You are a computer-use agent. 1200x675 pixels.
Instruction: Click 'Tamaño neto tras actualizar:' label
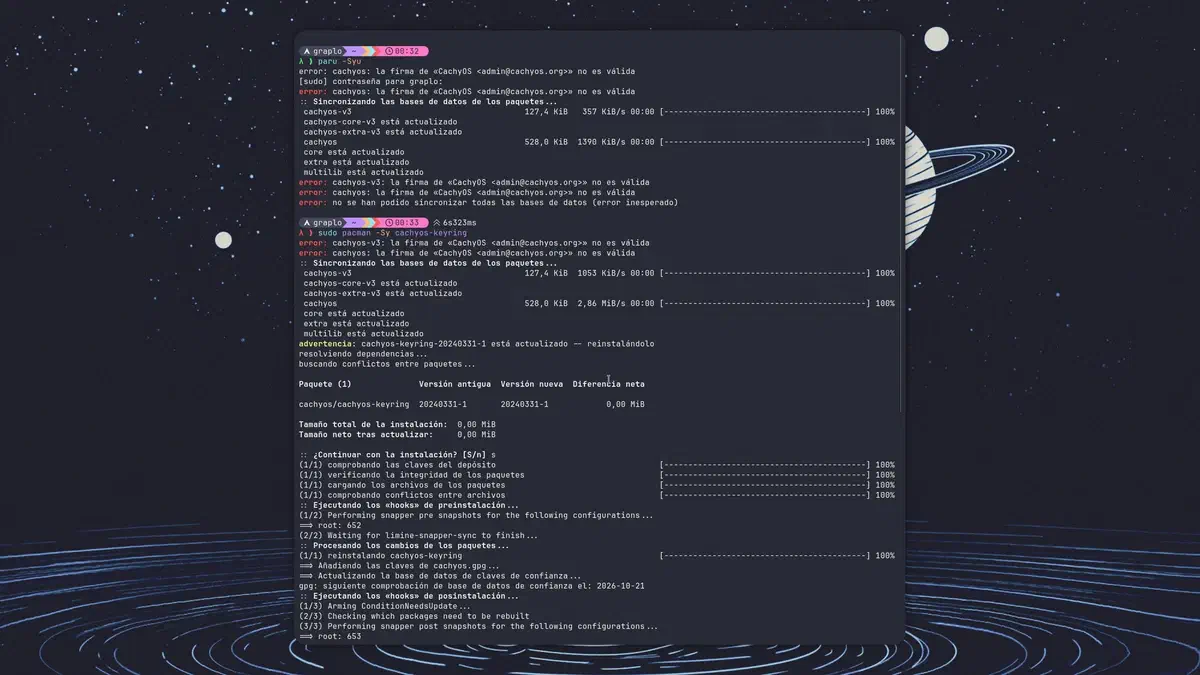pyautogui.click(x=366, y=434)
